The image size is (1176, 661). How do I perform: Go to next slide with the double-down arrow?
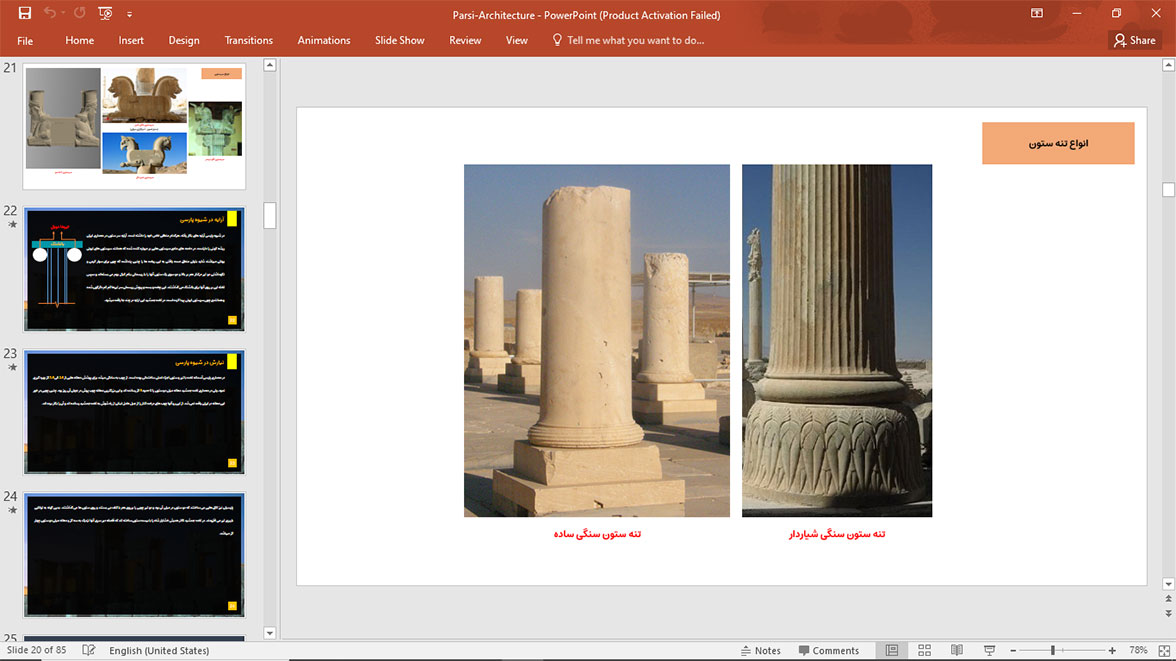1168,614
